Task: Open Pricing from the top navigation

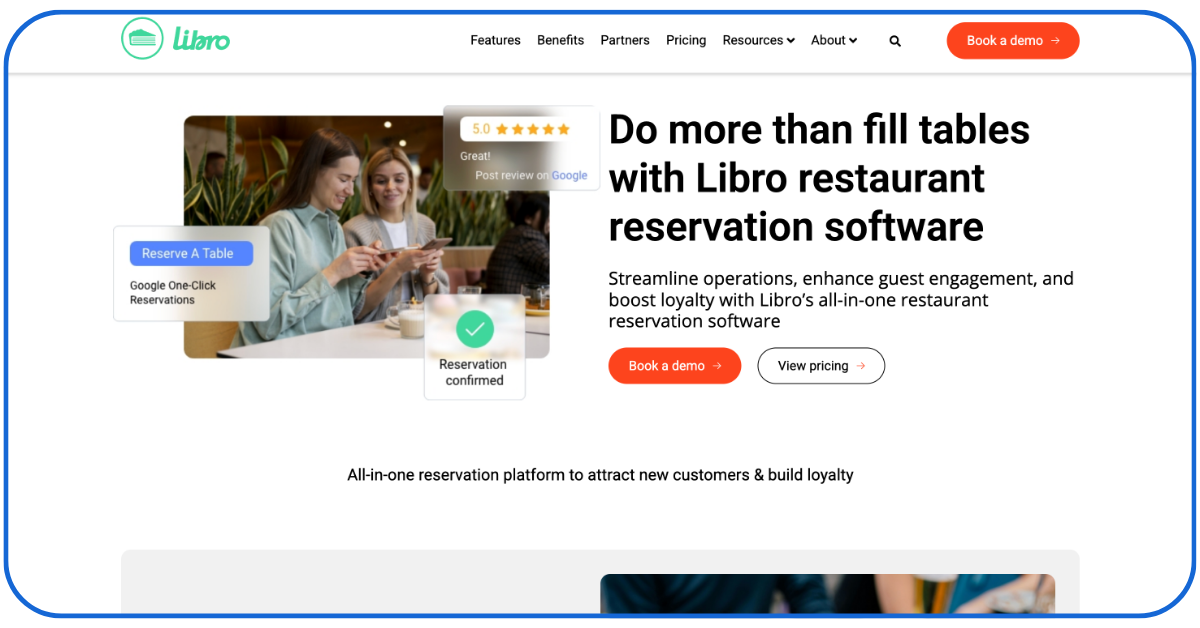Action: (686, 40)
